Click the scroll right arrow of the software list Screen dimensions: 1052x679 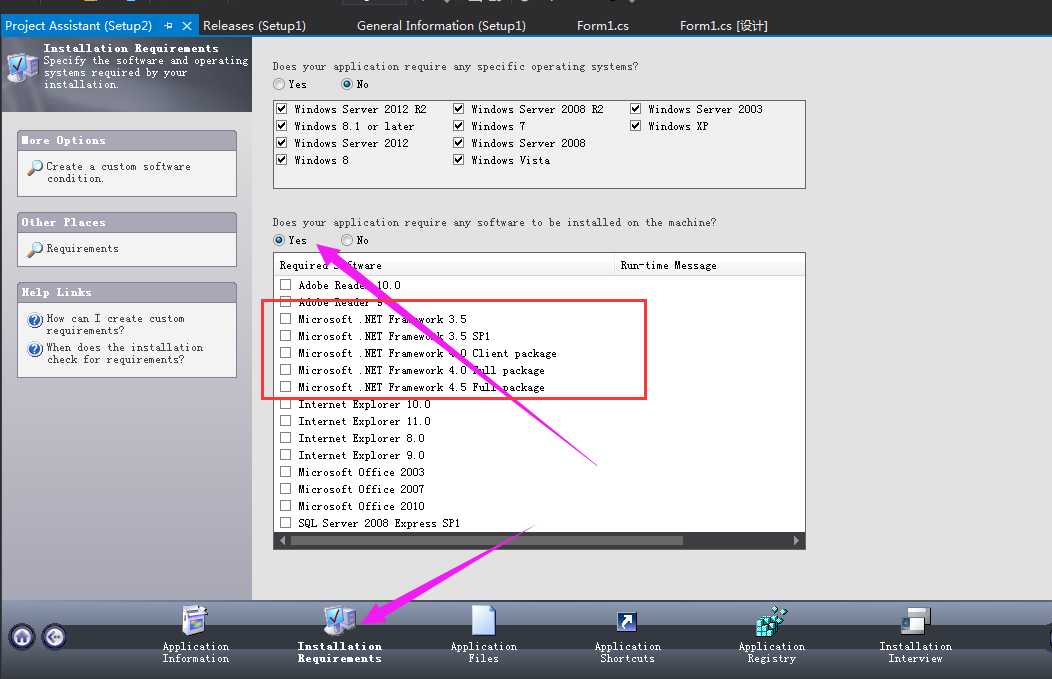796,541
